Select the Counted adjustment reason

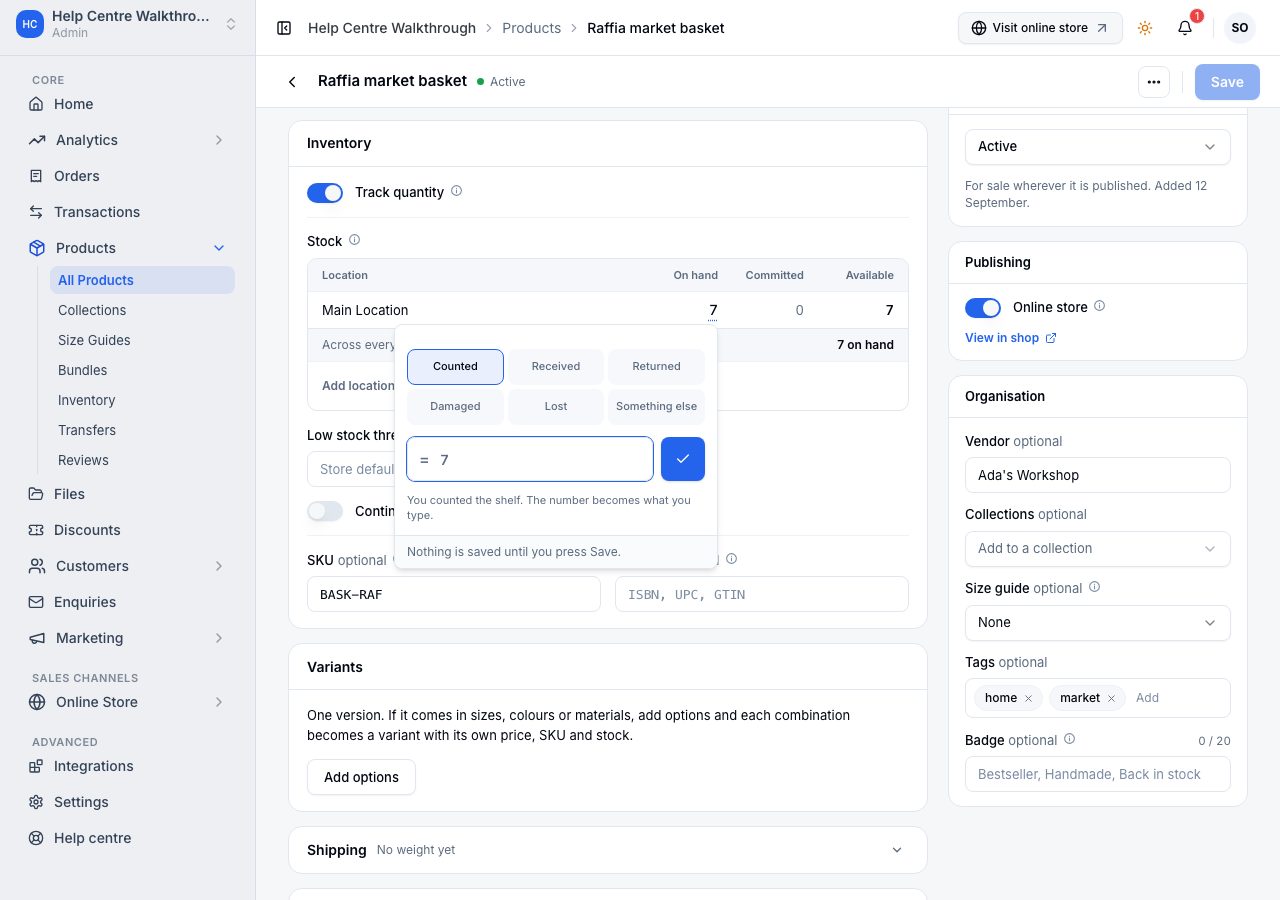point(455,366)
